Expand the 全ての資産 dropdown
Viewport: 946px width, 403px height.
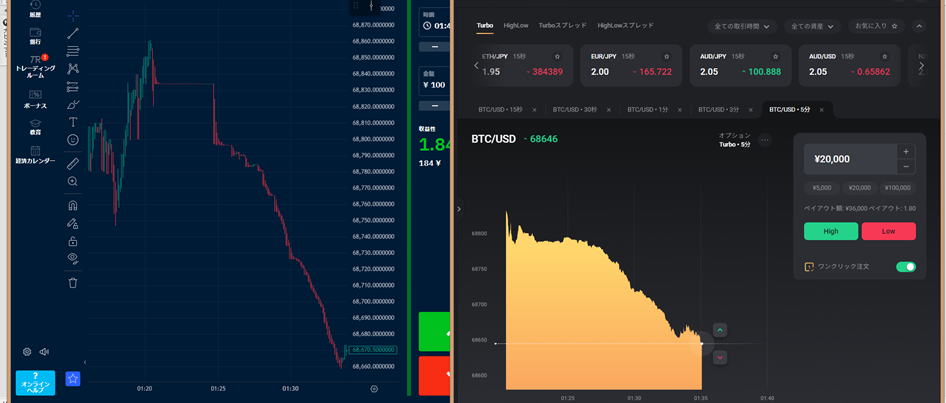point(811,26)
